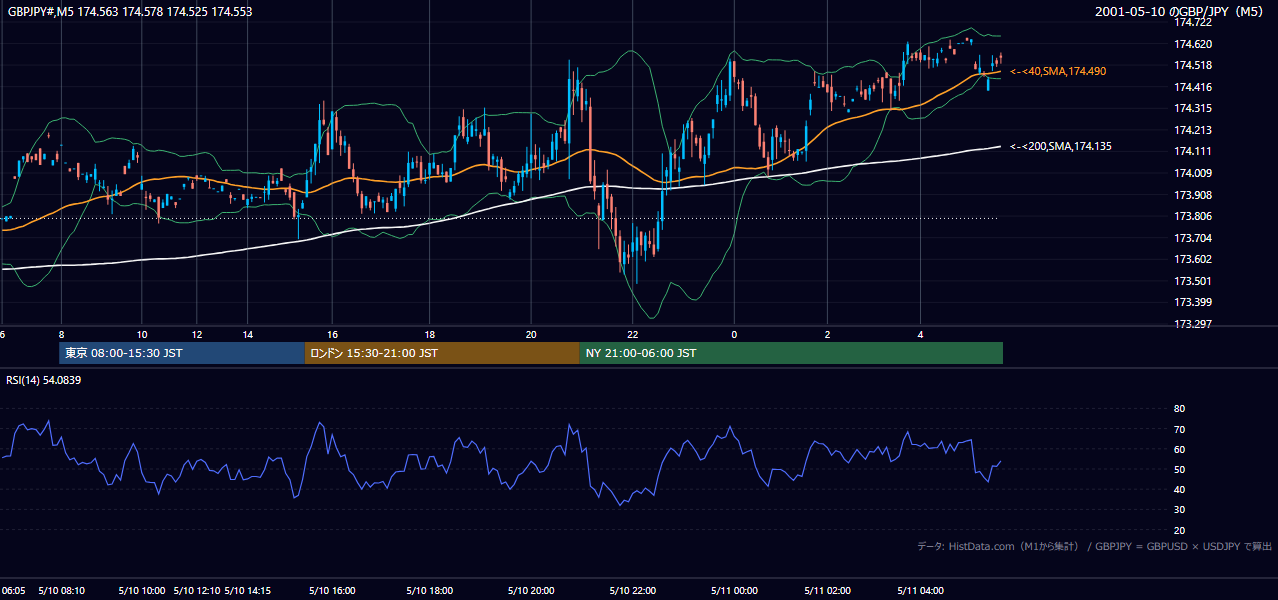Click the NY 21:00-06:00 JST session bar
Screen dimensions: 1278x600
791,353
